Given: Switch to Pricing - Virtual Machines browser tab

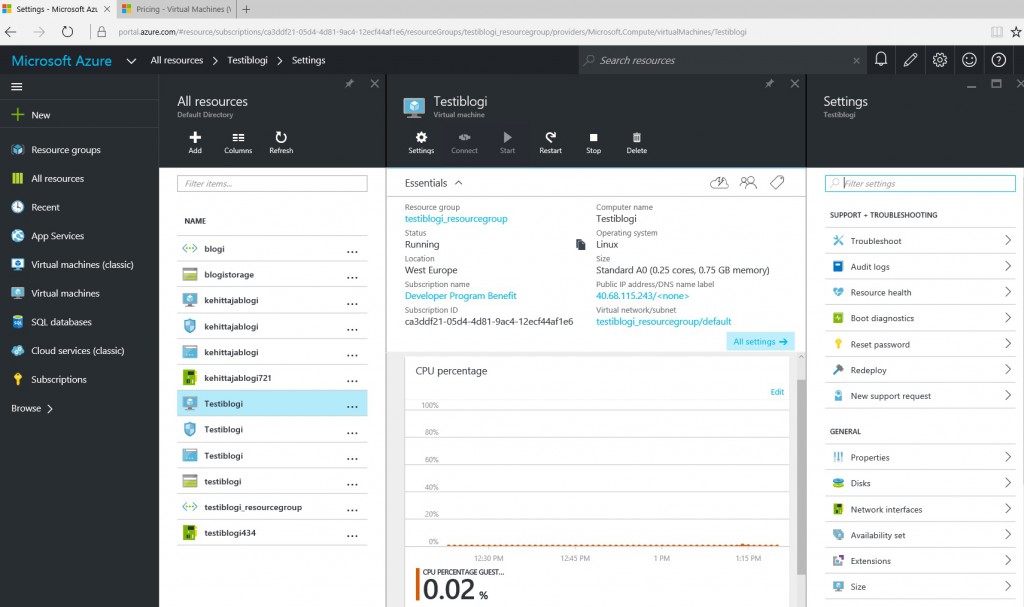Looking at the screenshot, I should tap(176, 9).
